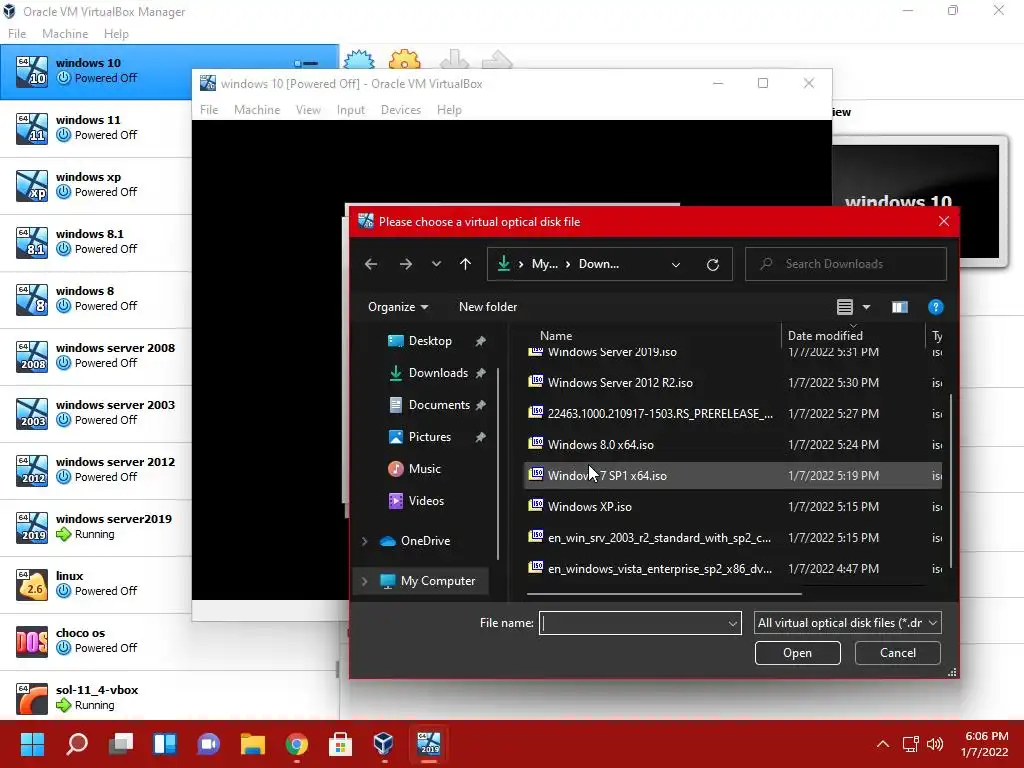Screen dimensions: 1024x768
Task: Click the Open button
Action: pos(797,653)
